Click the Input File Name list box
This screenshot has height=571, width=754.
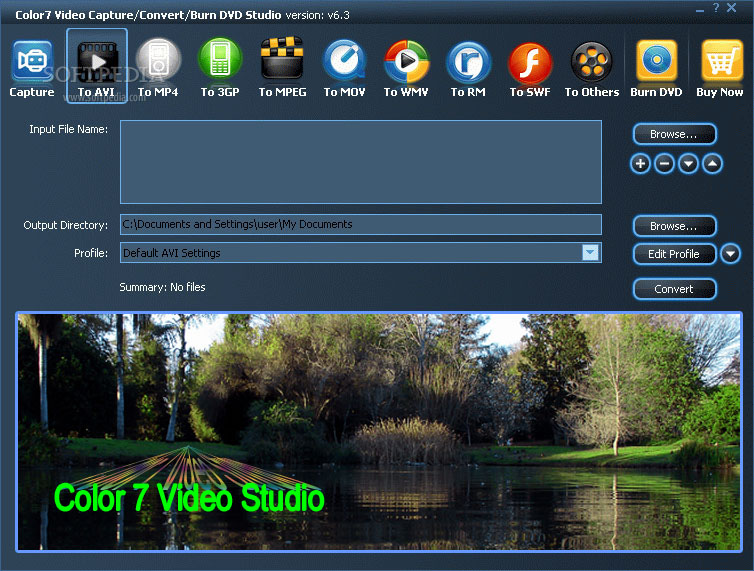361,162
